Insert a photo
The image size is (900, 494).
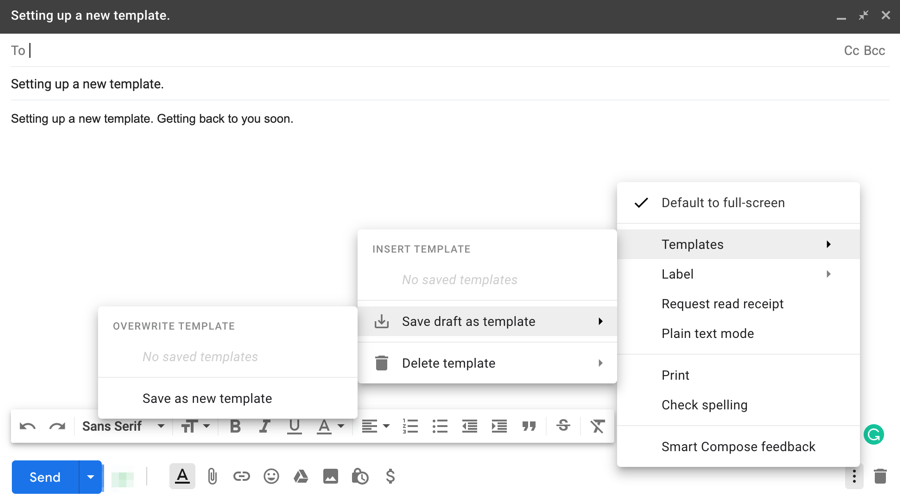pyautogui.click(x=331, y=476)
